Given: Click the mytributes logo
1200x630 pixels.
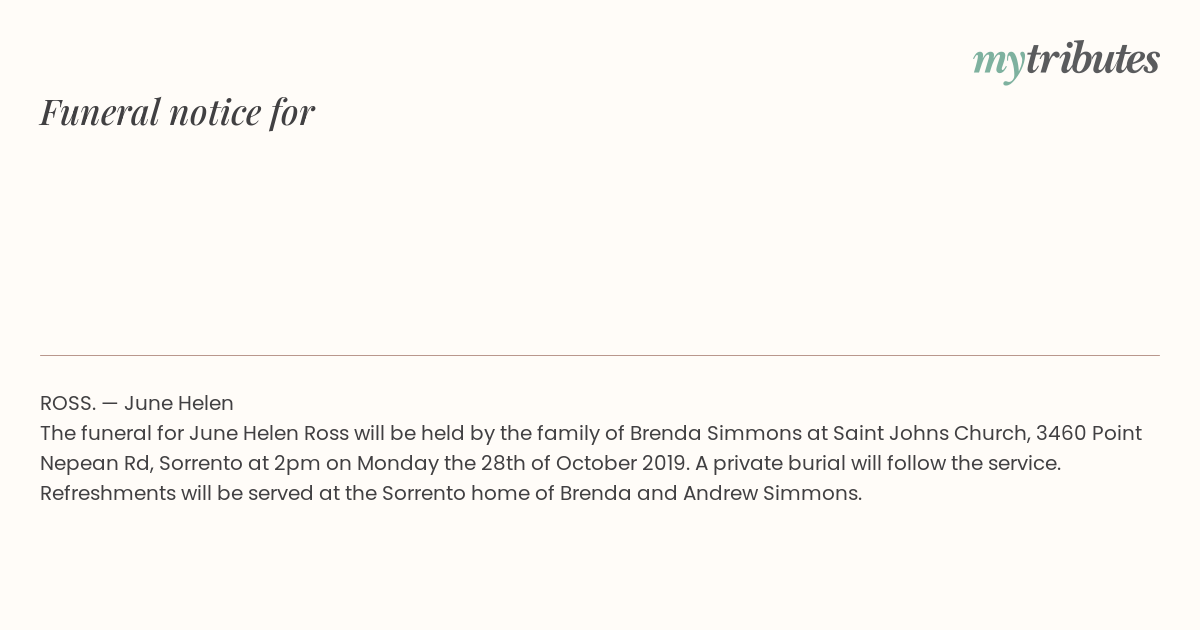Looking at the screenshot, I should tap(1066, 61).
